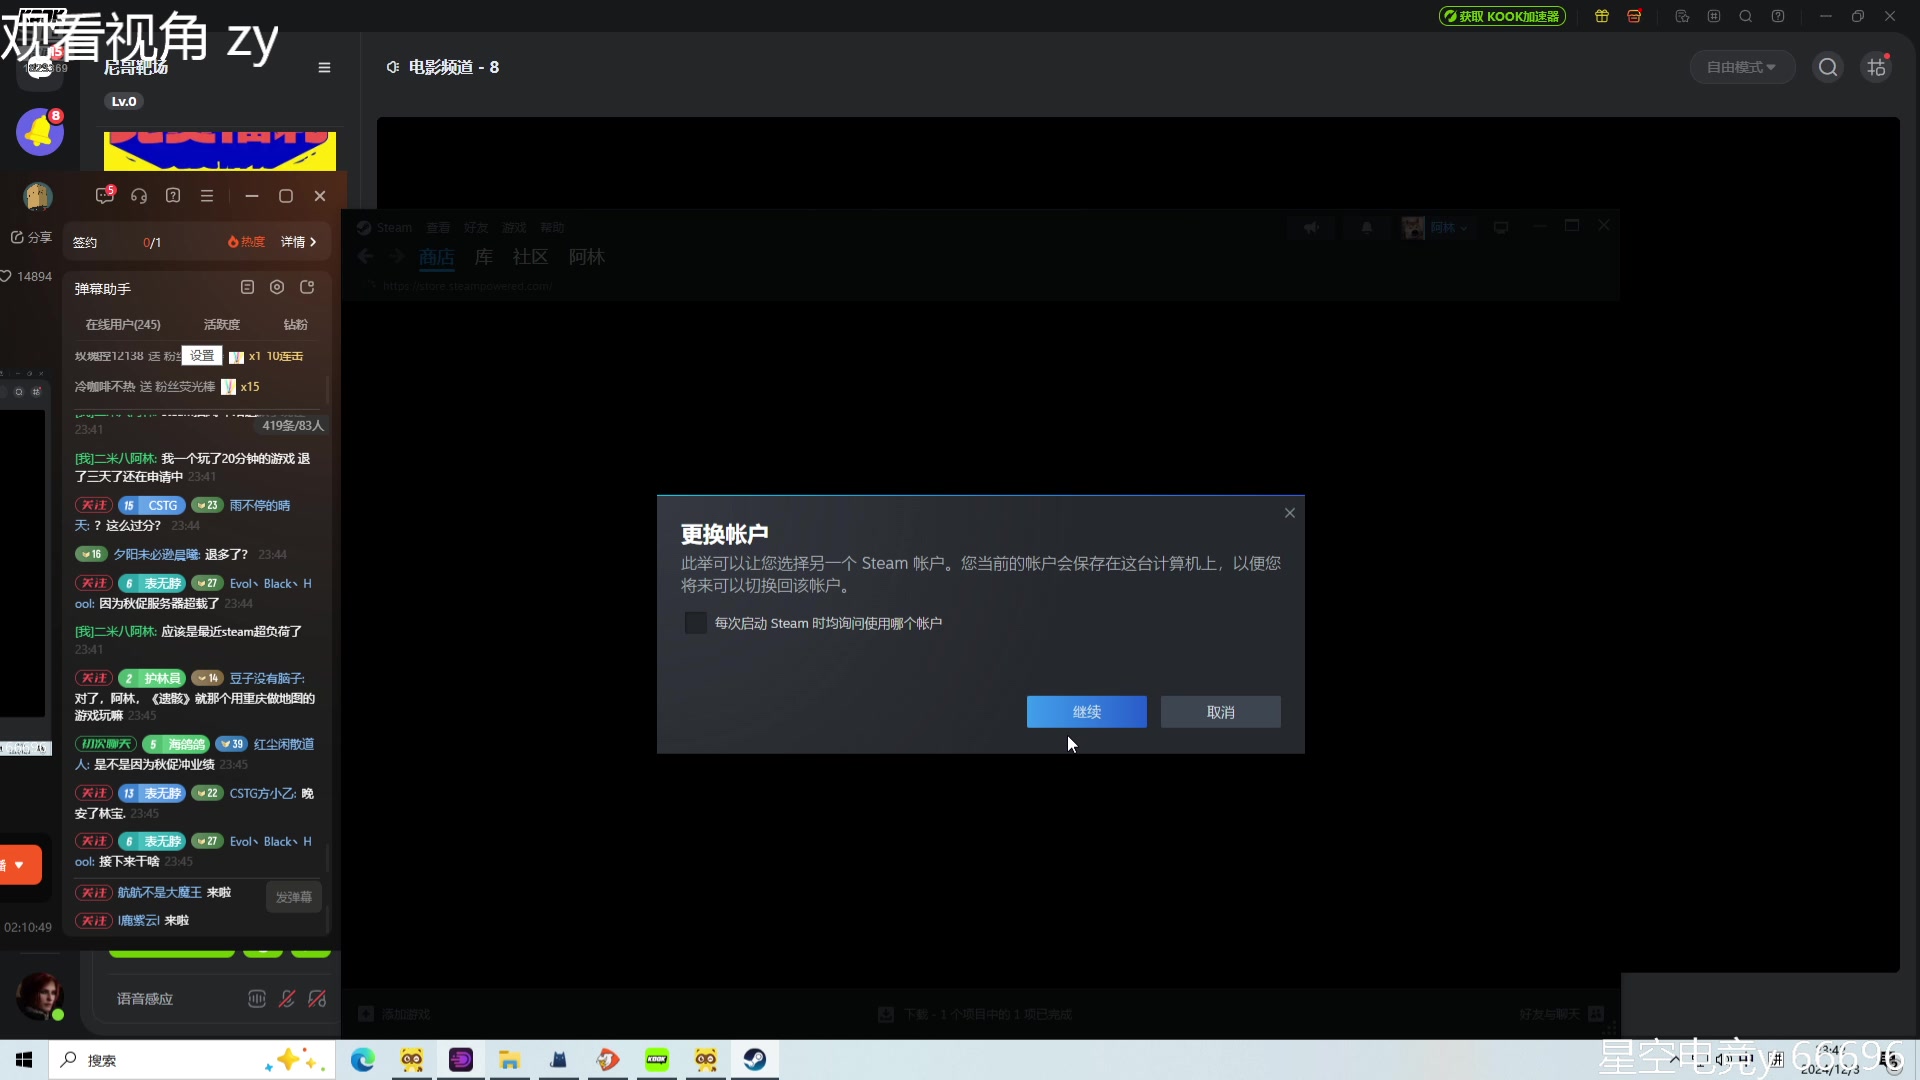Image resolution: width=1920 pixels, height=1080 pixels.
Task: Click the 继续 button in the dialog
Action: [x=1086, y=712]
